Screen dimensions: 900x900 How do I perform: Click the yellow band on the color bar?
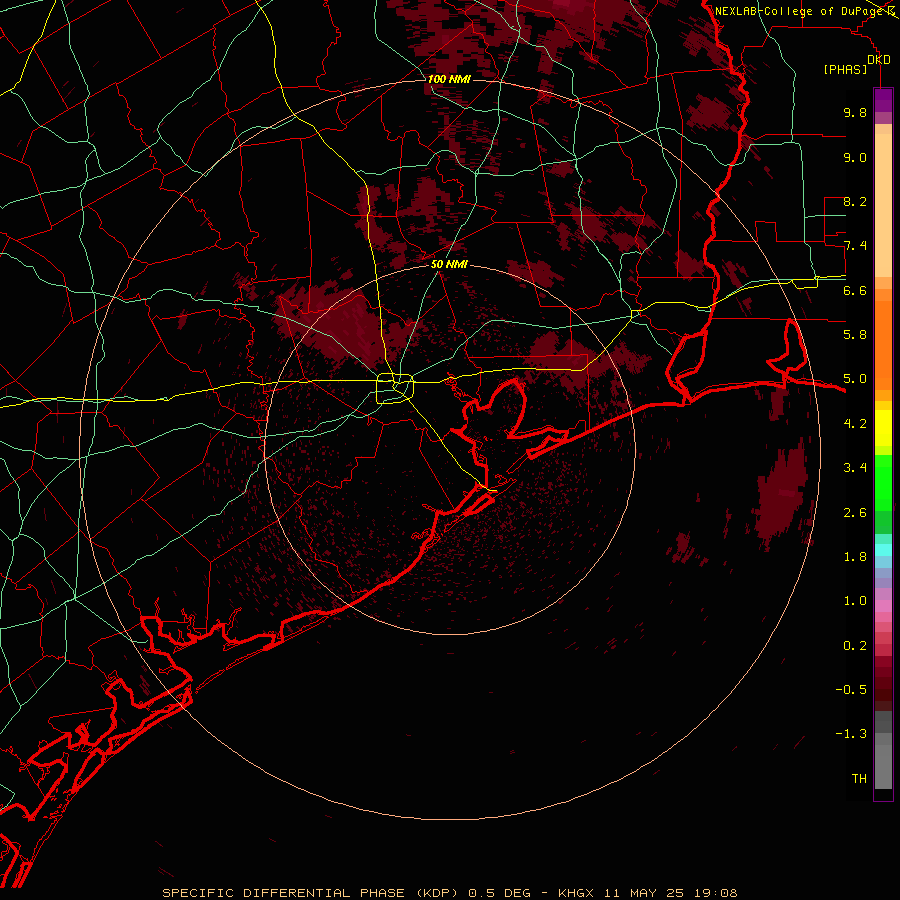pos(883,428)
